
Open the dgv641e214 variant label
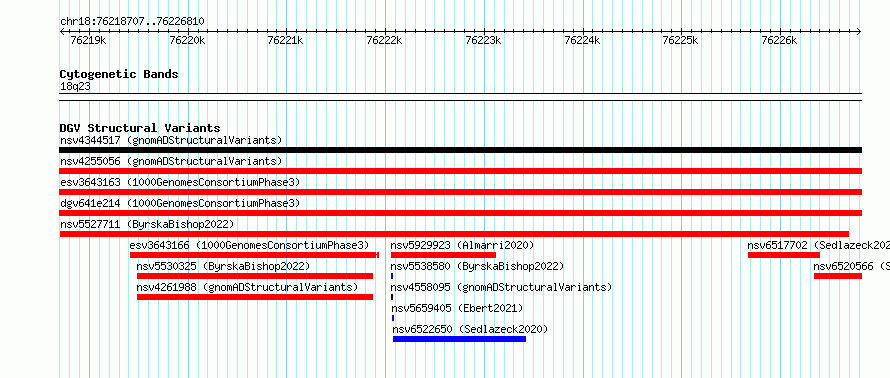[x=180, y=203]
